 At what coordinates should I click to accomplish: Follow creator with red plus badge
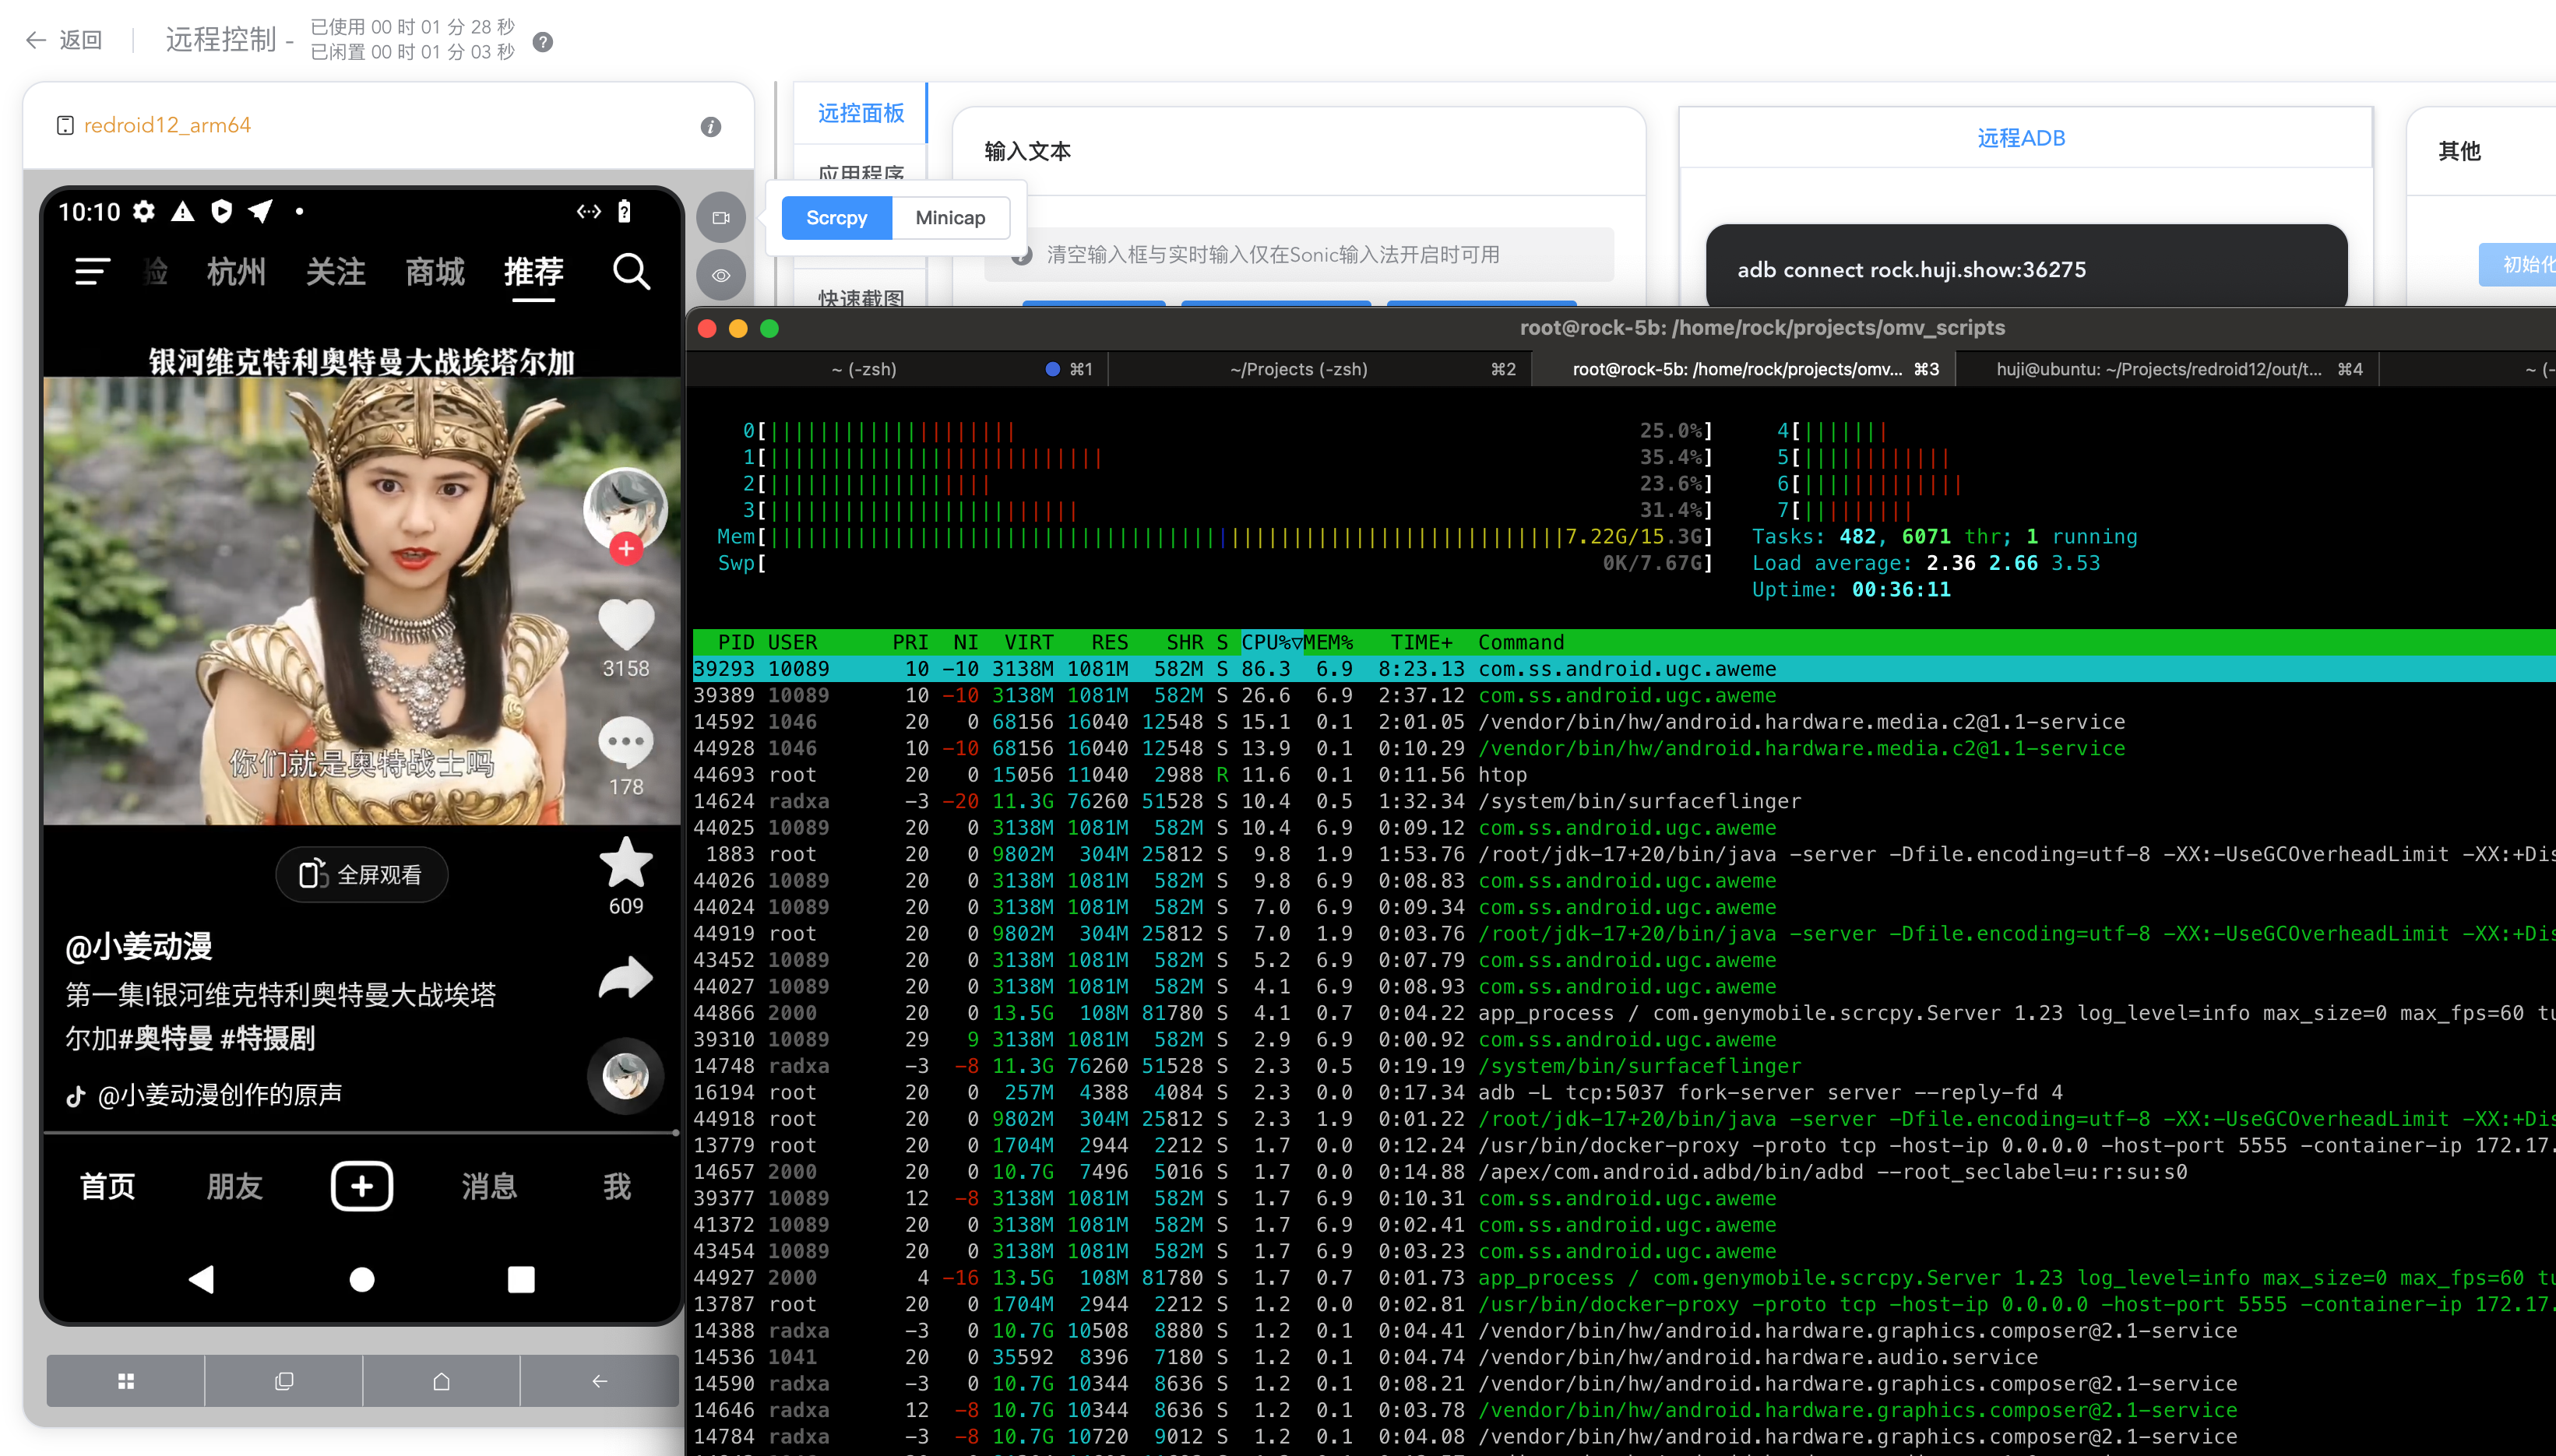click(626, 548)
